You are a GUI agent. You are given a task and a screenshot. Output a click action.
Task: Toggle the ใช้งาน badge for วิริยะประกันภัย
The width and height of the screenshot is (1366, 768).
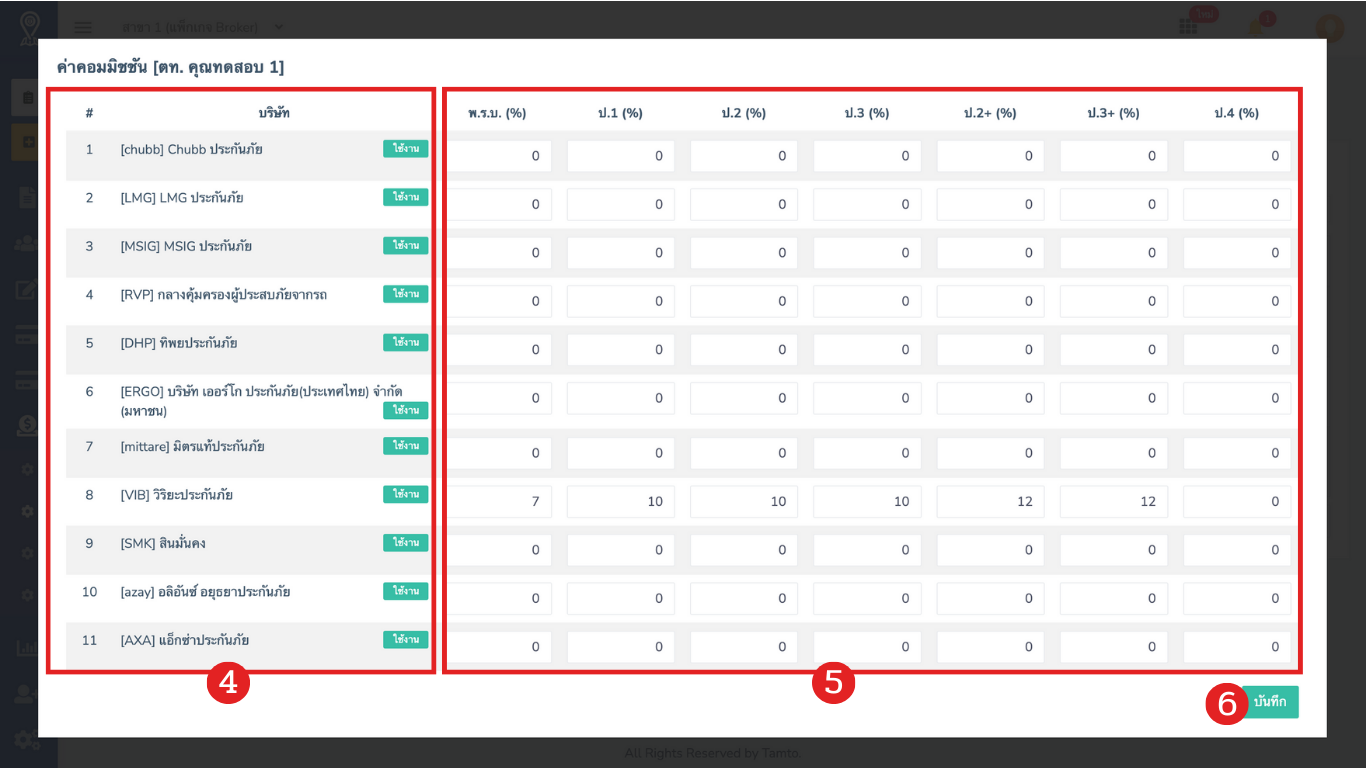[405, 494]
